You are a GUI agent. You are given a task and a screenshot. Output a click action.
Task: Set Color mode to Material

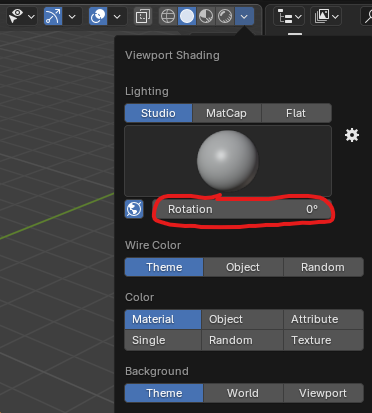click(x=163, y=319)
